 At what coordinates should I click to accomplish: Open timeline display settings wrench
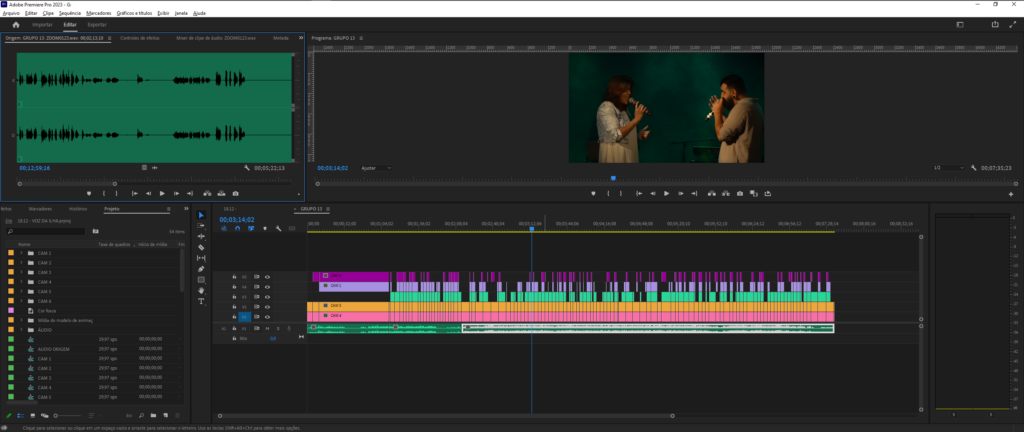click(x=278, y=228)
